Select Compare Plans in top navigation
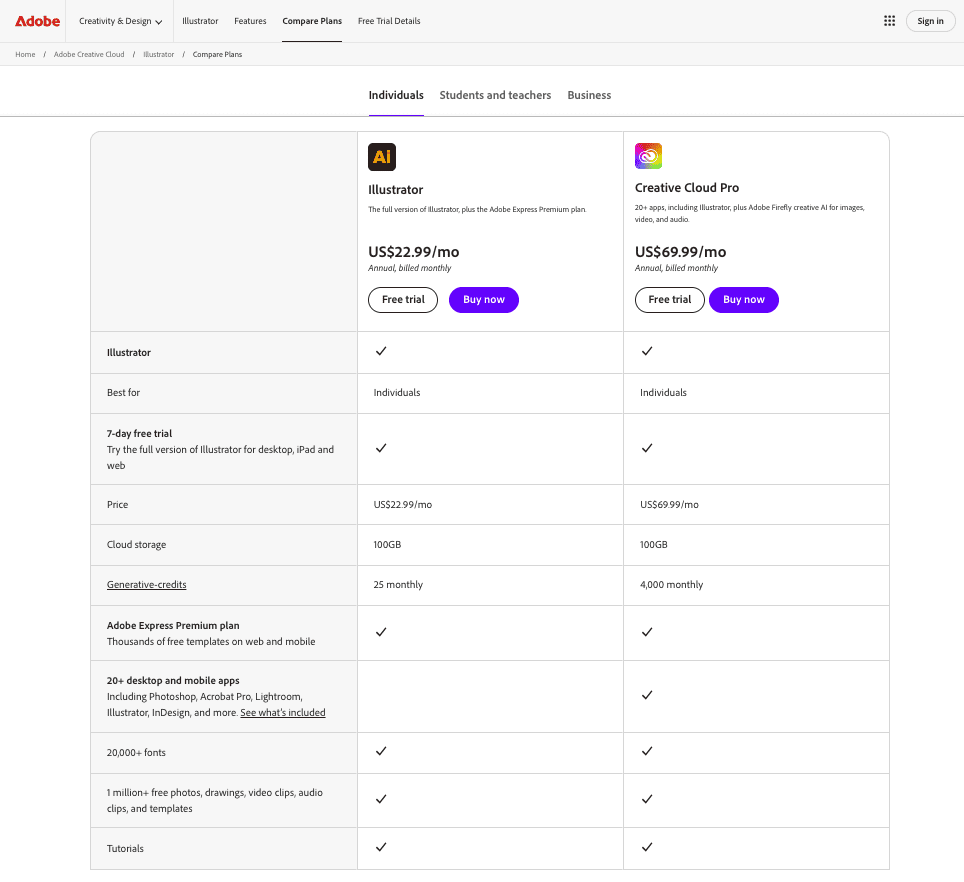 (312, 21)
